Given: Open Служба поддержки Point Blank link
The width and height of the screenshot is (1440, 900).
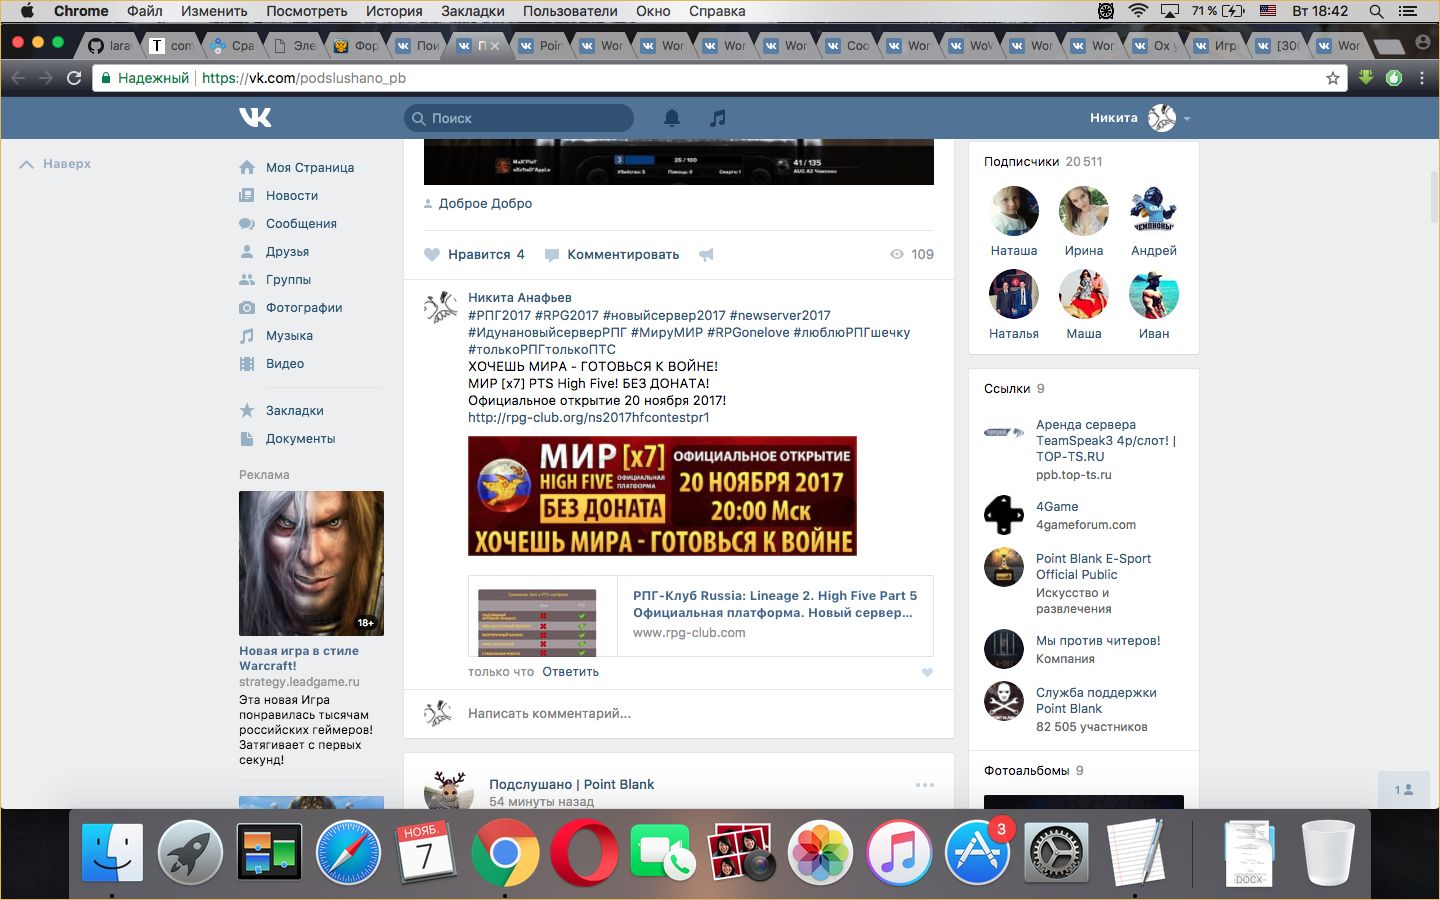Looking at the screenshot, I should point(1096,701).
